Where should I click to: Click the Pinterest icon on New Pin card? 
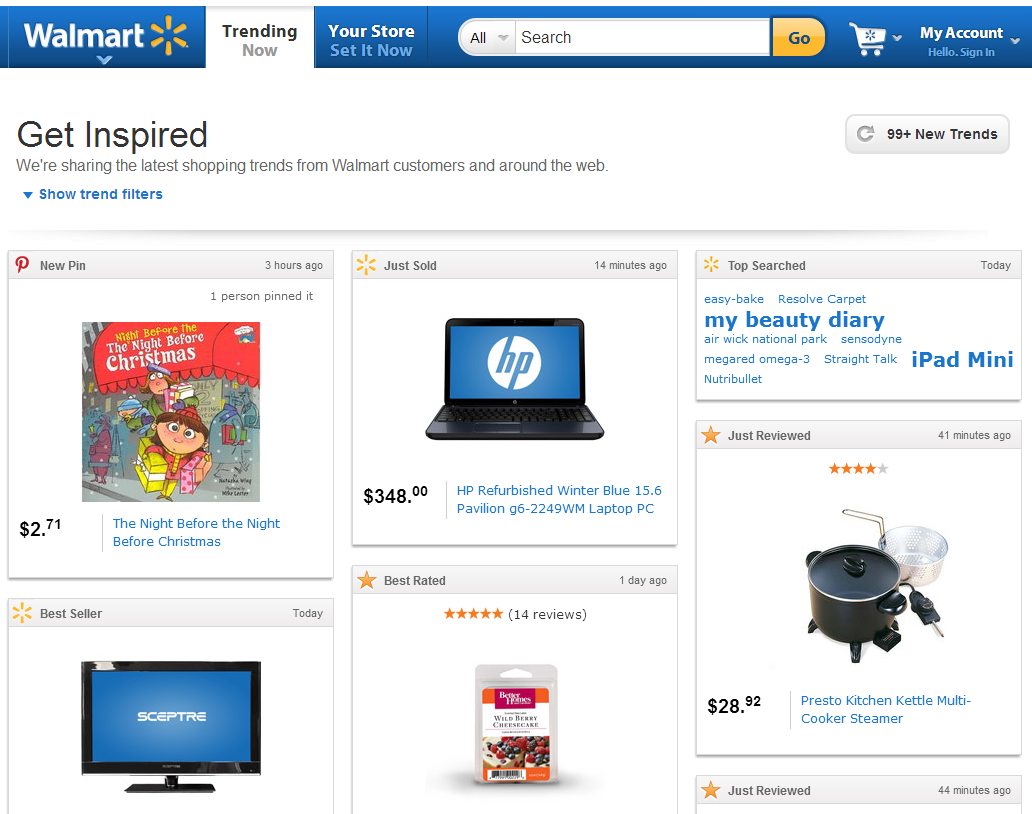(22, 265)
